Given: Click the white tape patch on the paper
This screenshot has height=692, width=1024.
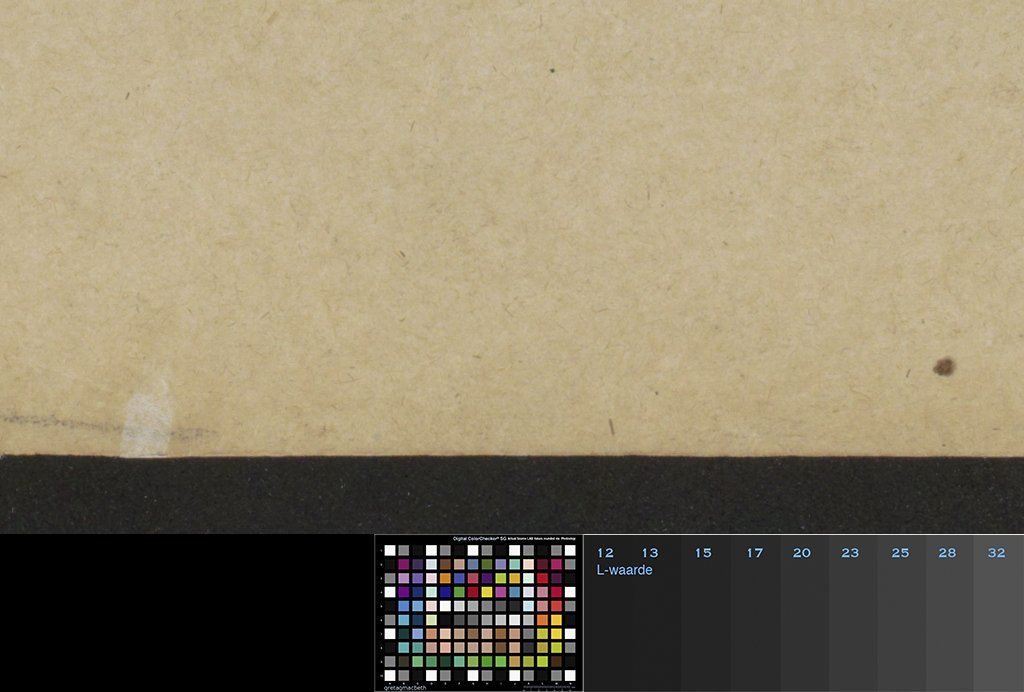Looking at the screenshot, I should click(x=147, y=418).
